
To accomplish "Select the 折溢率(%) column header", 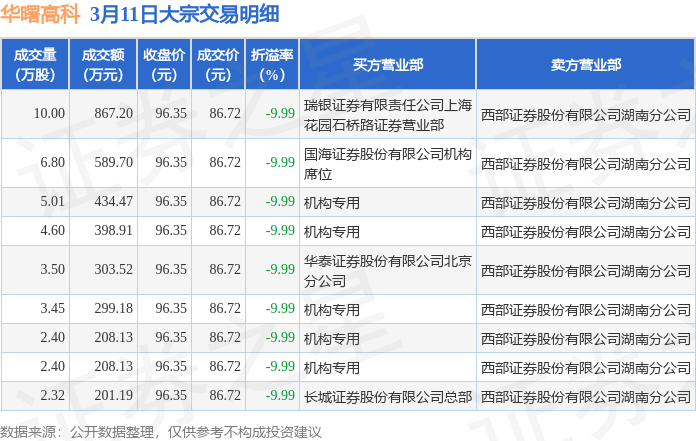I will click(x=272, y=64).
